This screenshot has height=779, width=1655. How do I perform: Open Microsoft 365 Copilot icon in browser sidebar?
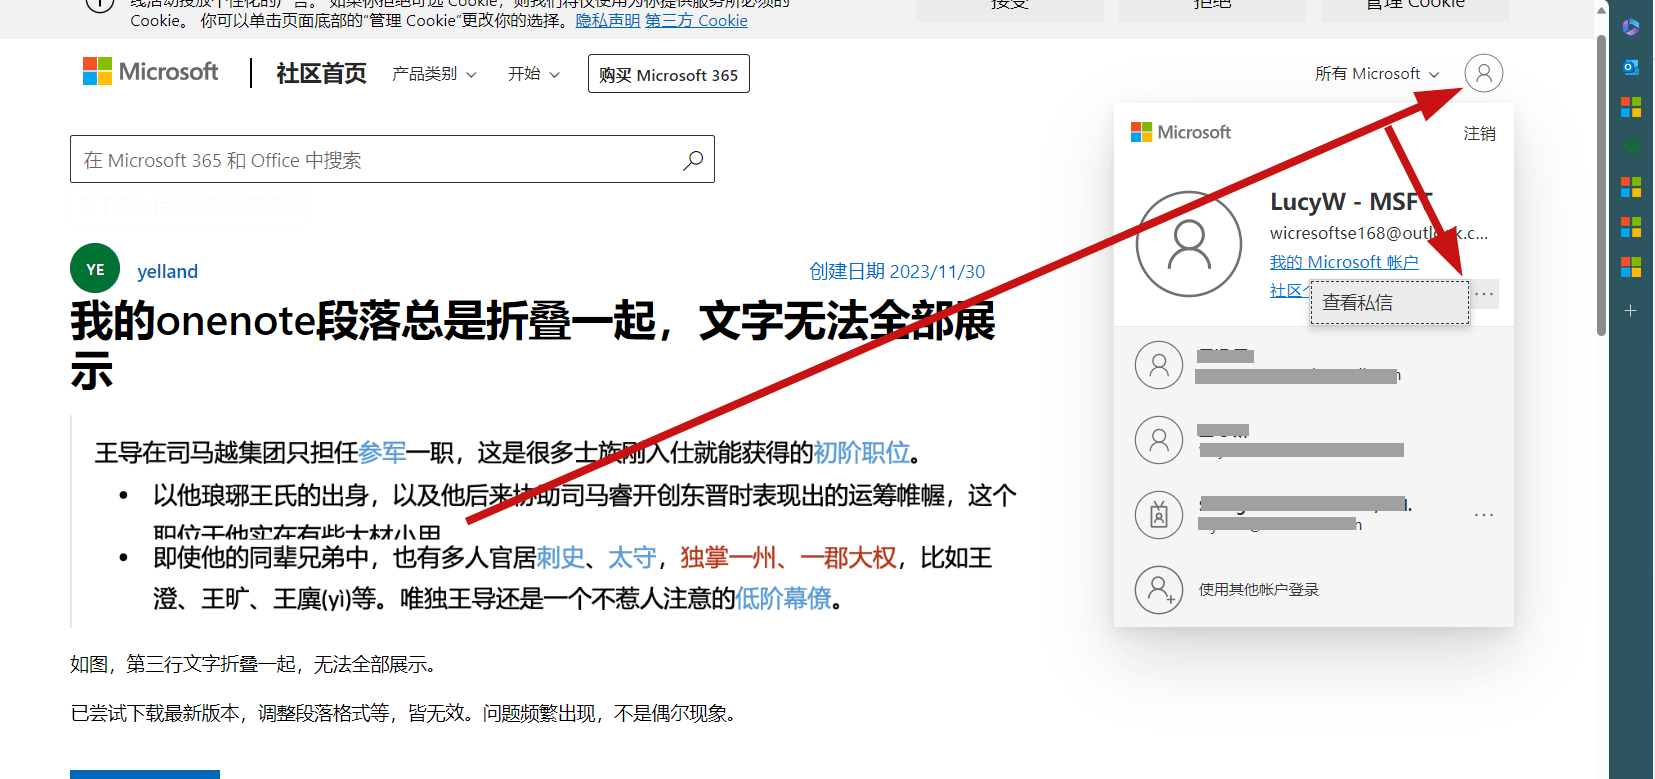pos(1631,27)
